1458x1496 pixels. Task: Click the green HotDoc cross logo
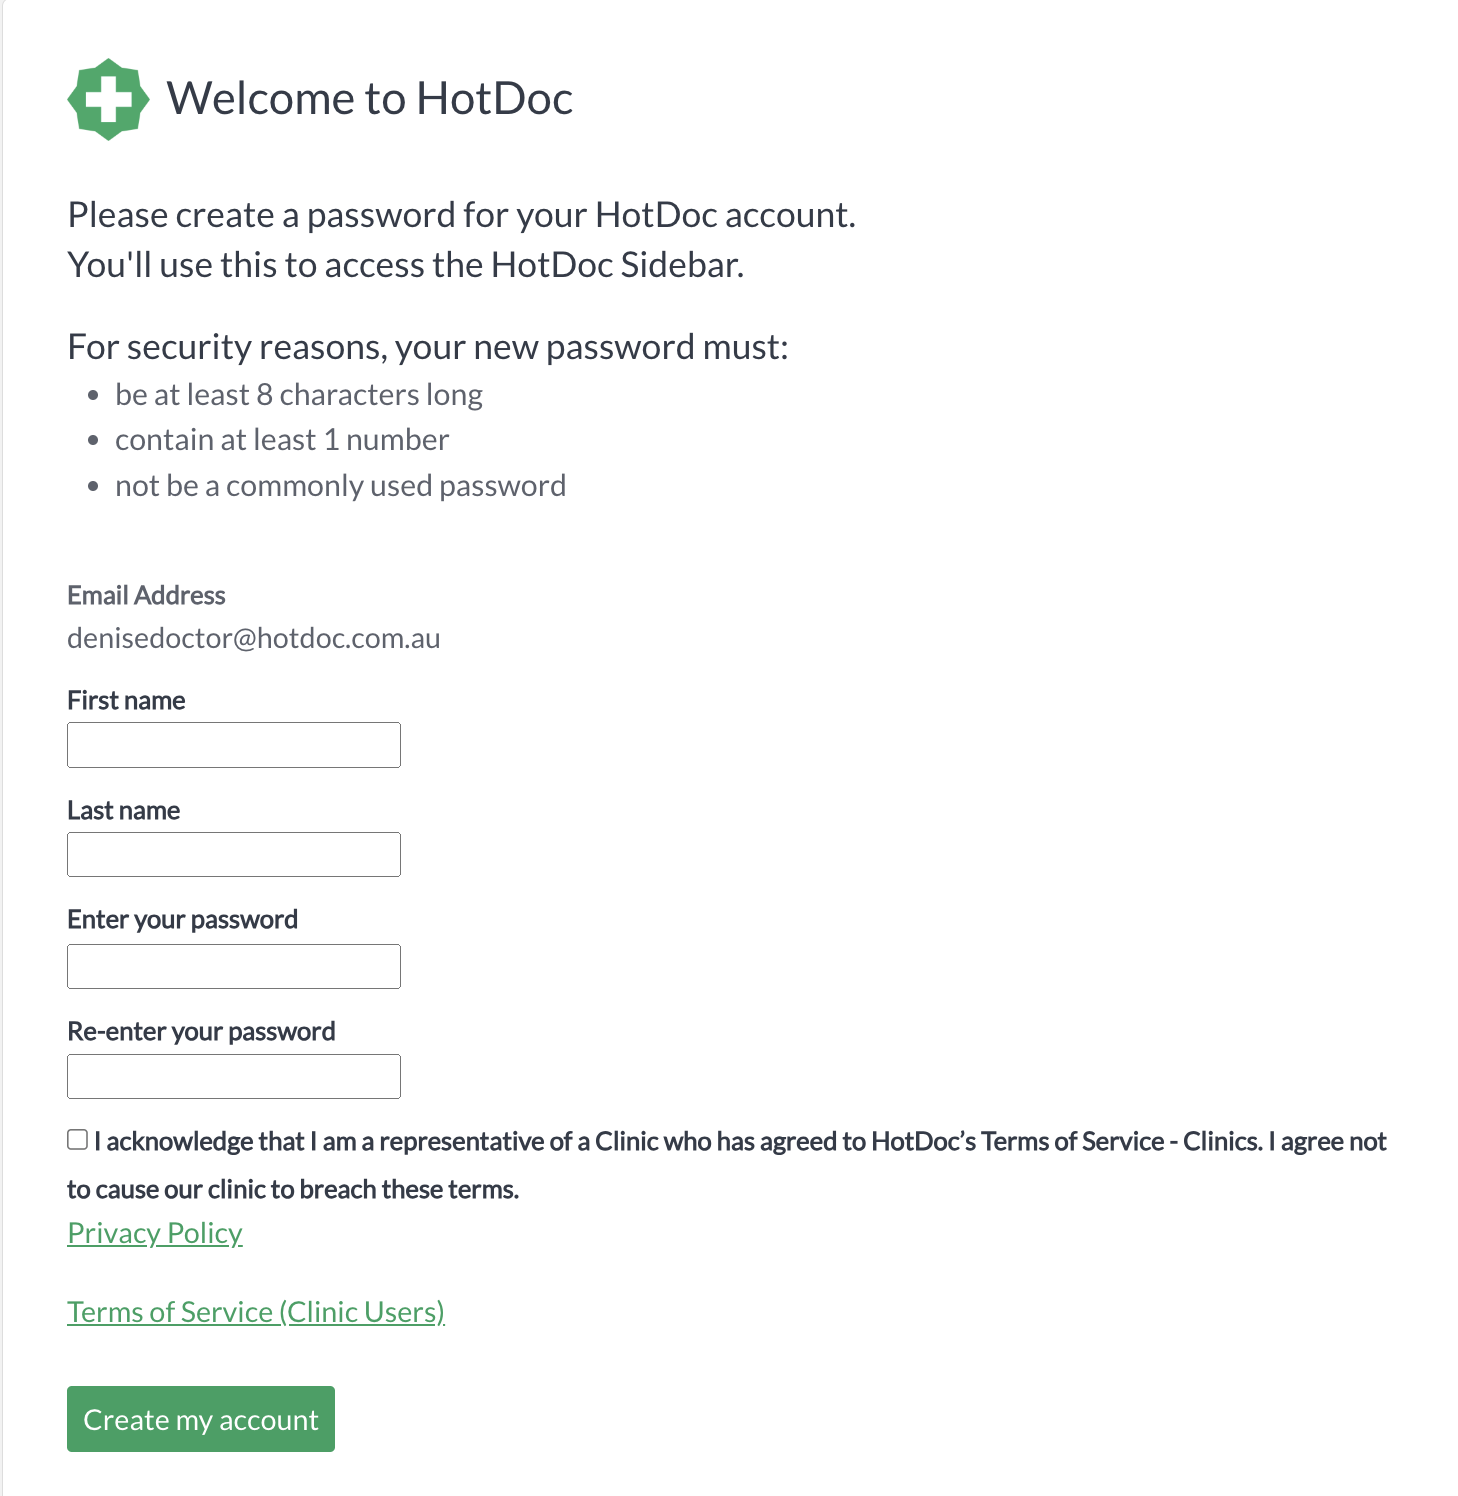coord(108,99)
